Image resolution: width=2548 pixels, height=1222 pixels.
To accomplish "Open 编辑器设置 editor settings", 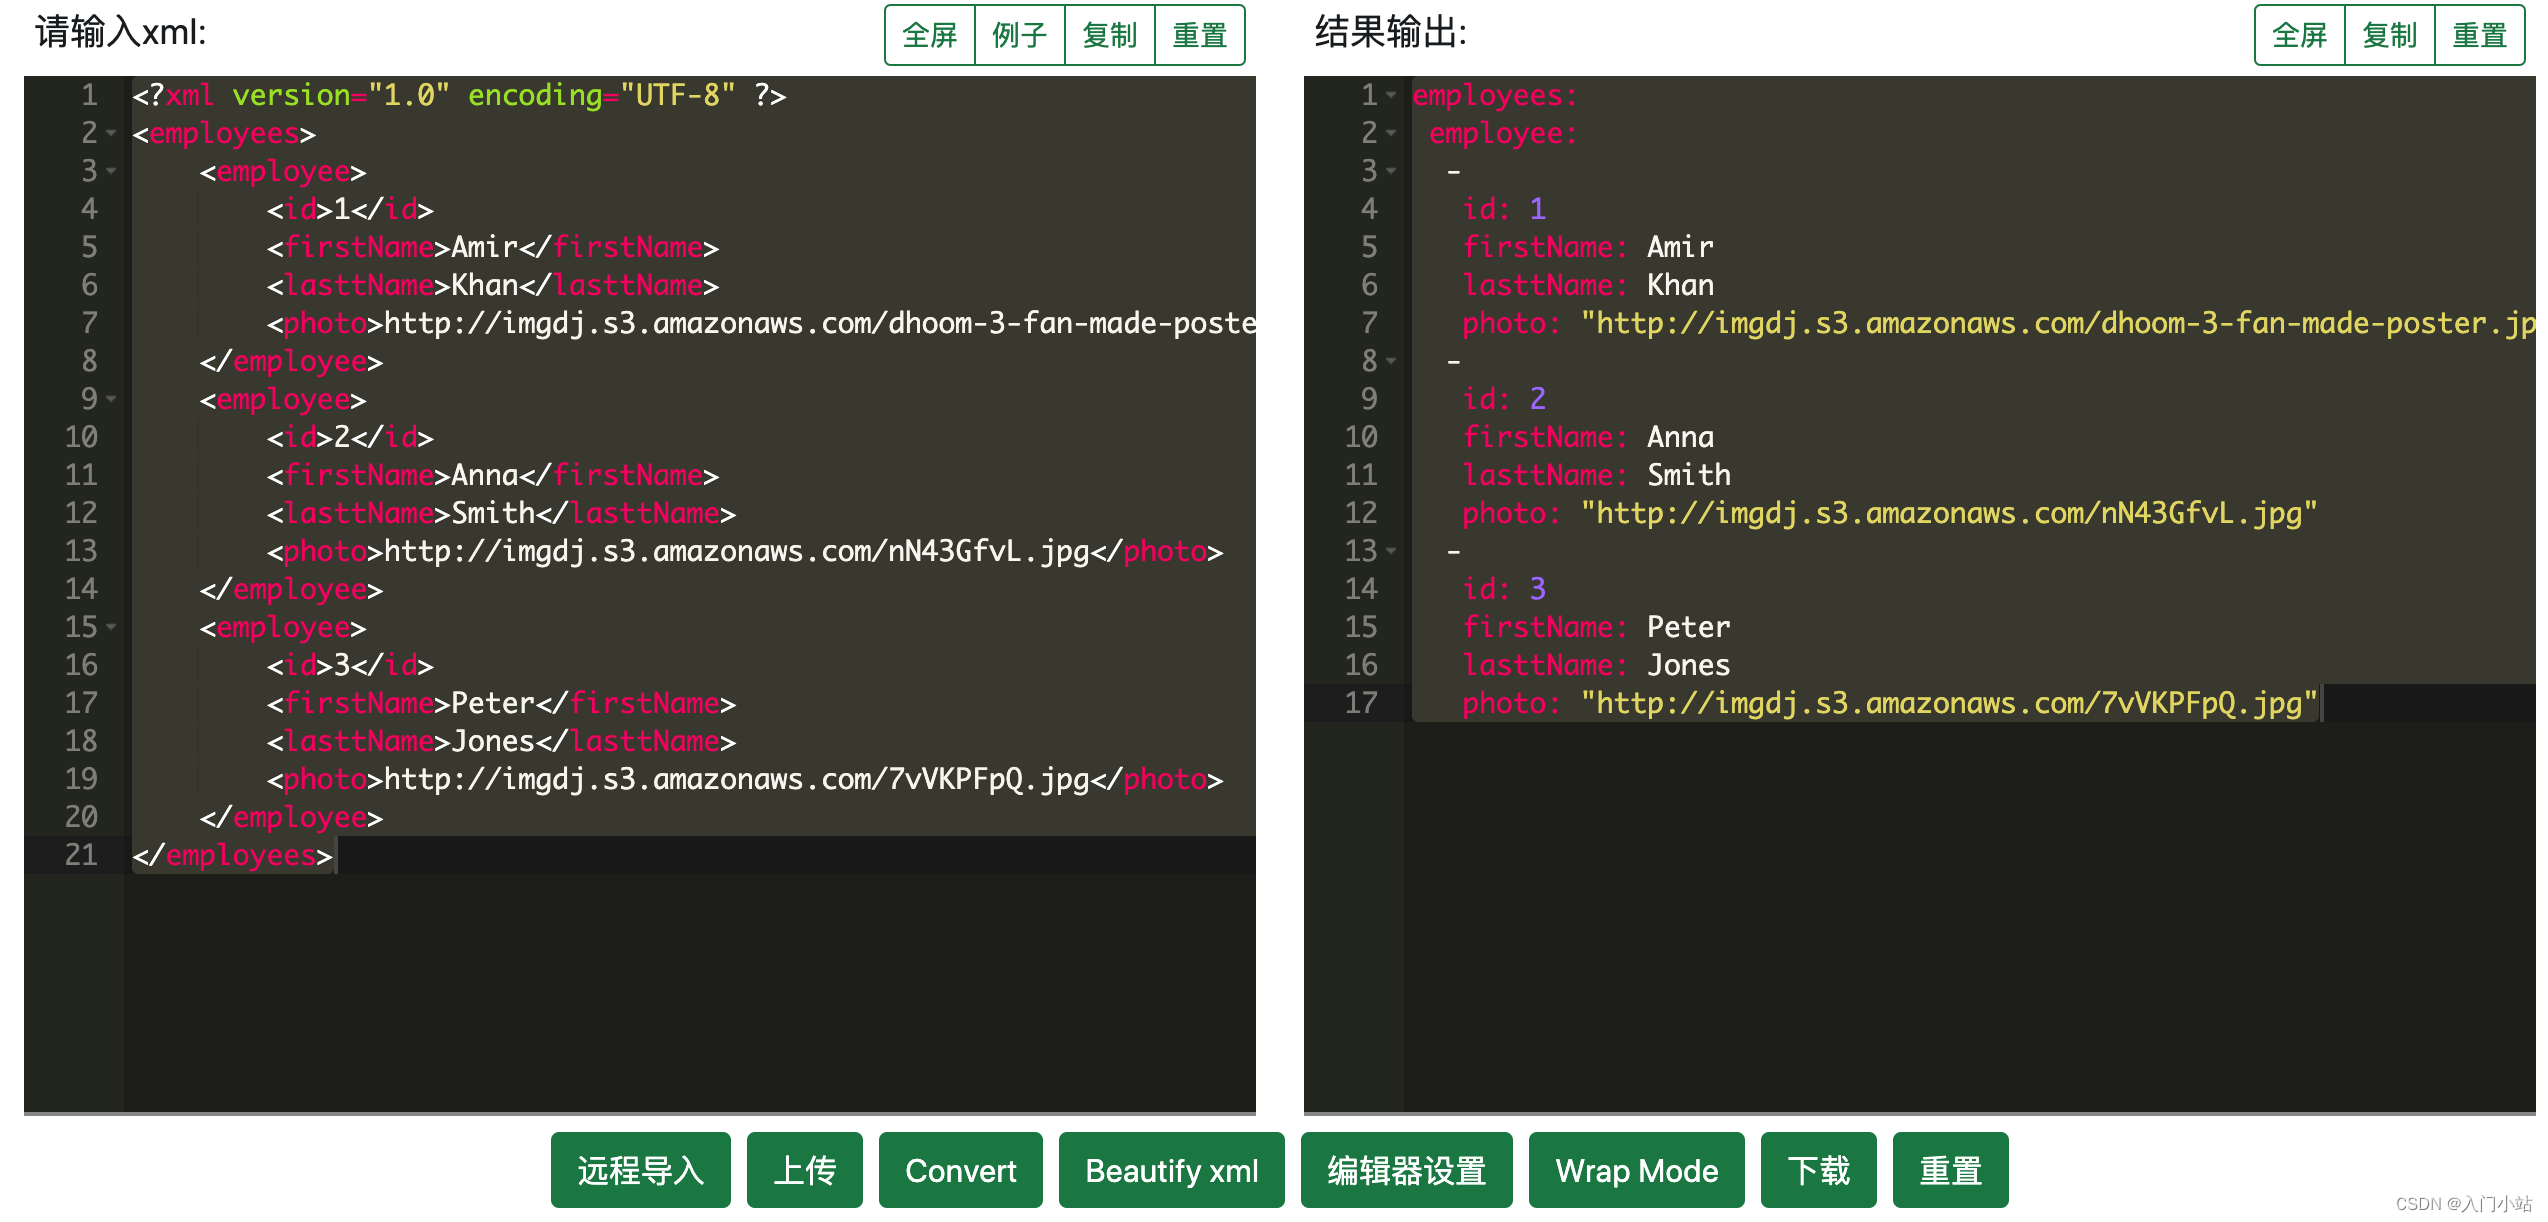I will (1406, 1170).
